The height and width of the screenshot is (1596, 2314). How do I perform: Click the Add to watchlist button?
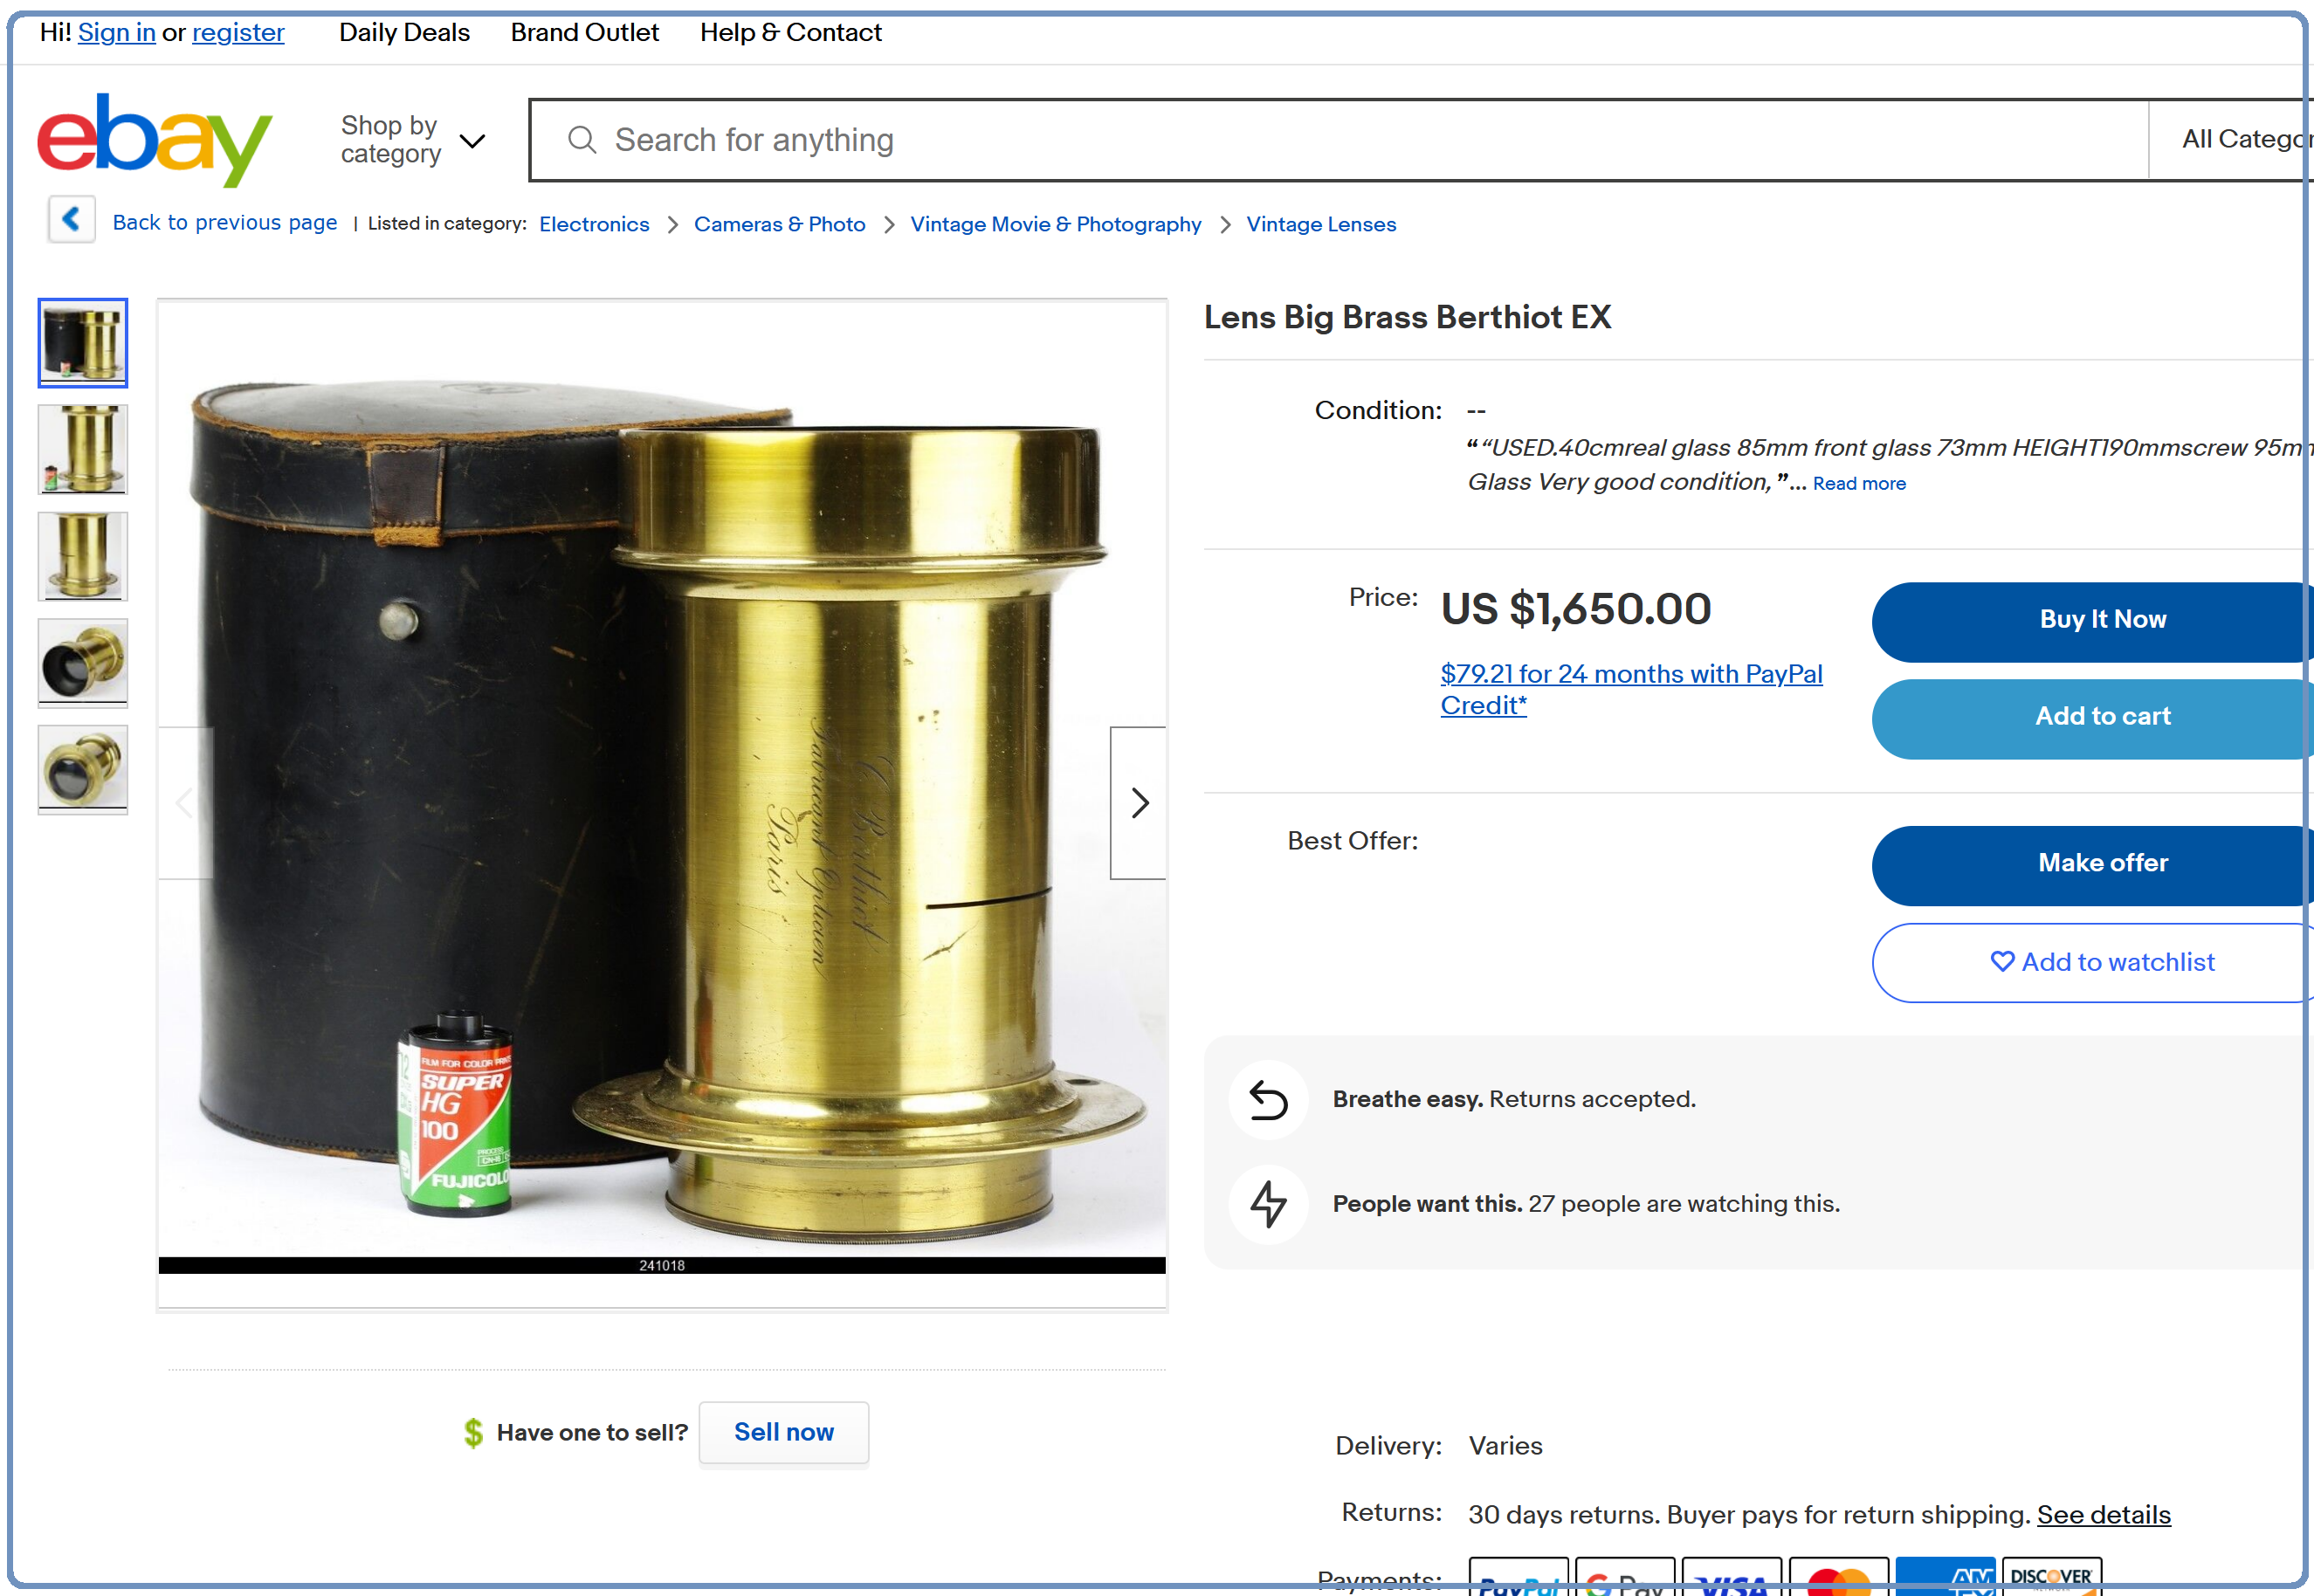[x=2094, y=962]
